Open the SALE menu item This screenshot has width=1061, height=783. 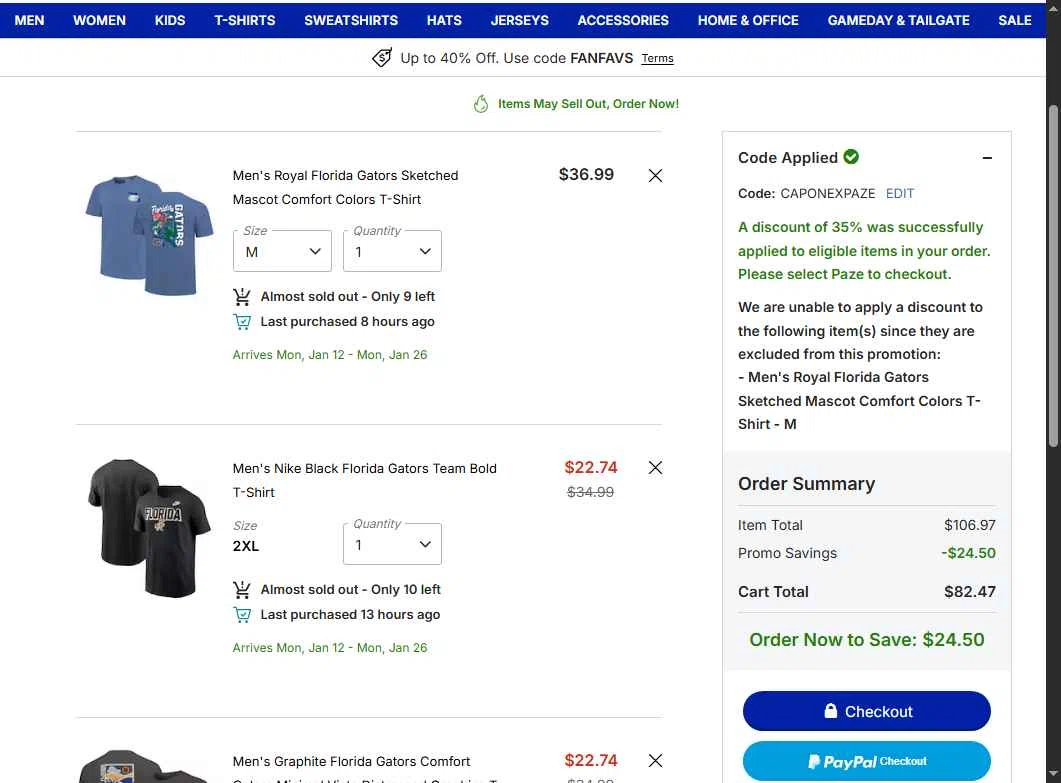(x=1015, y=20)
